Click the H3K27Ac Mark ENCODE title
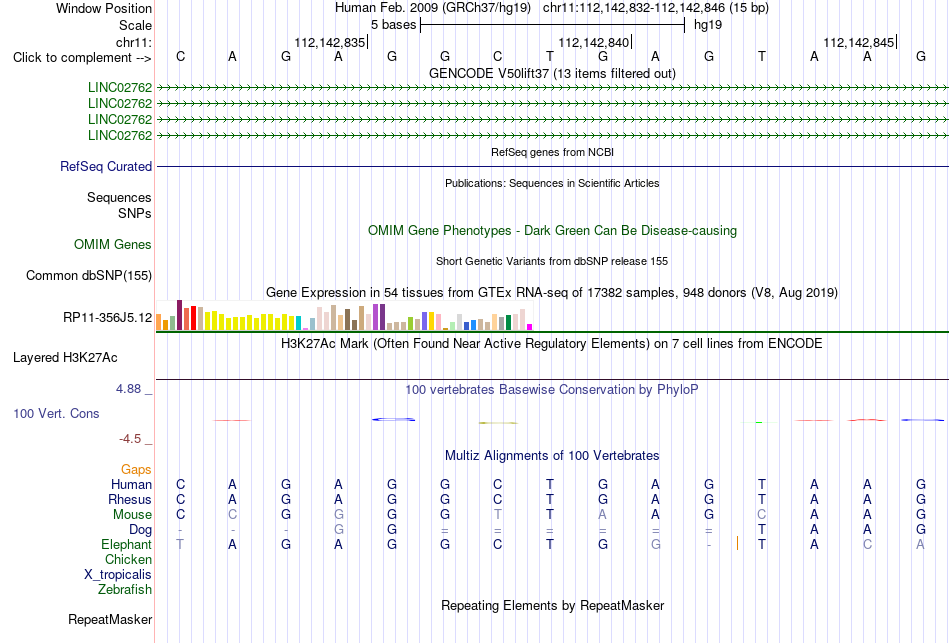Viewport: 950px width, 643px height. pos(552,344)
